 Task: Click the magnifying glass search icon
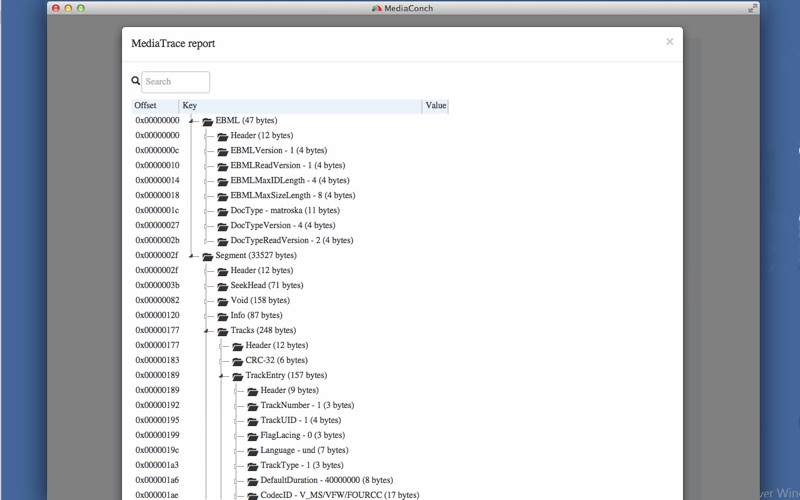point(135,81)
